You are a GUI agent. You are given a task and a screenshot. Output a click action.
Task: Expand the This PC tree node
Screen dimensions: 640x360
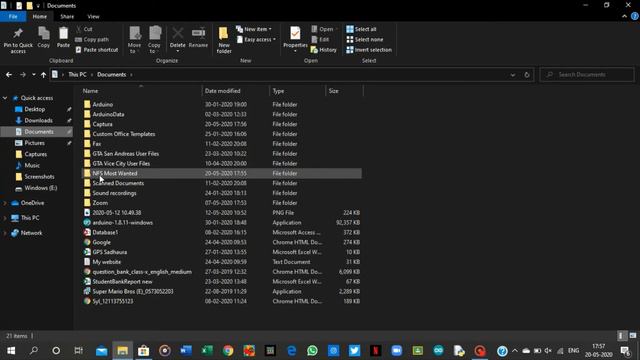pyautogui.click(x=5, y=218)
